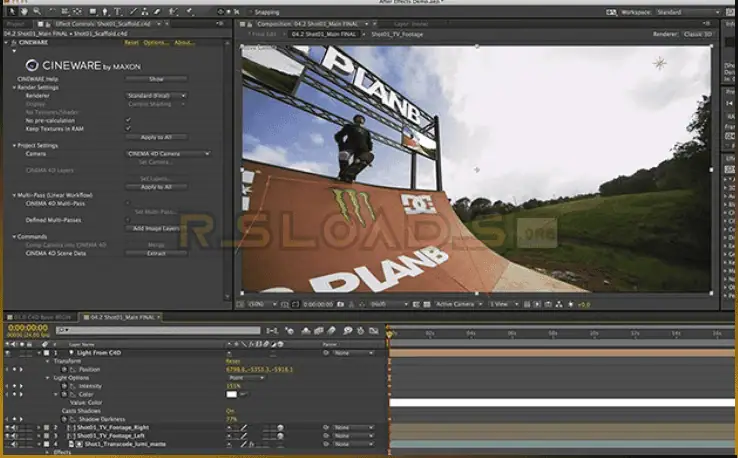Select the Shot01_TV_Footage breadcrumb tab
The height and width of the screenshot is (458, 738).
click(397, 34)
